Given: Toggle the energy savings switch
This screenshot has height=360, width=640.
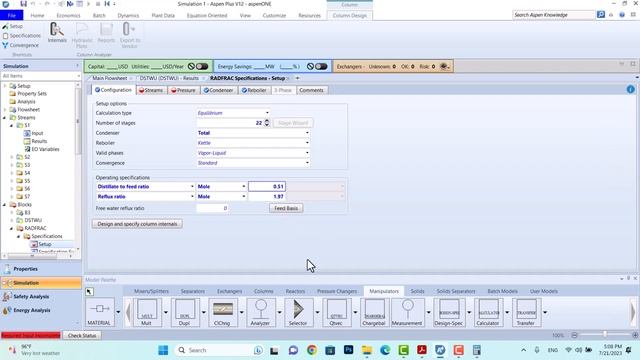Looking at the screenshot, I should (x=321, y=66).
